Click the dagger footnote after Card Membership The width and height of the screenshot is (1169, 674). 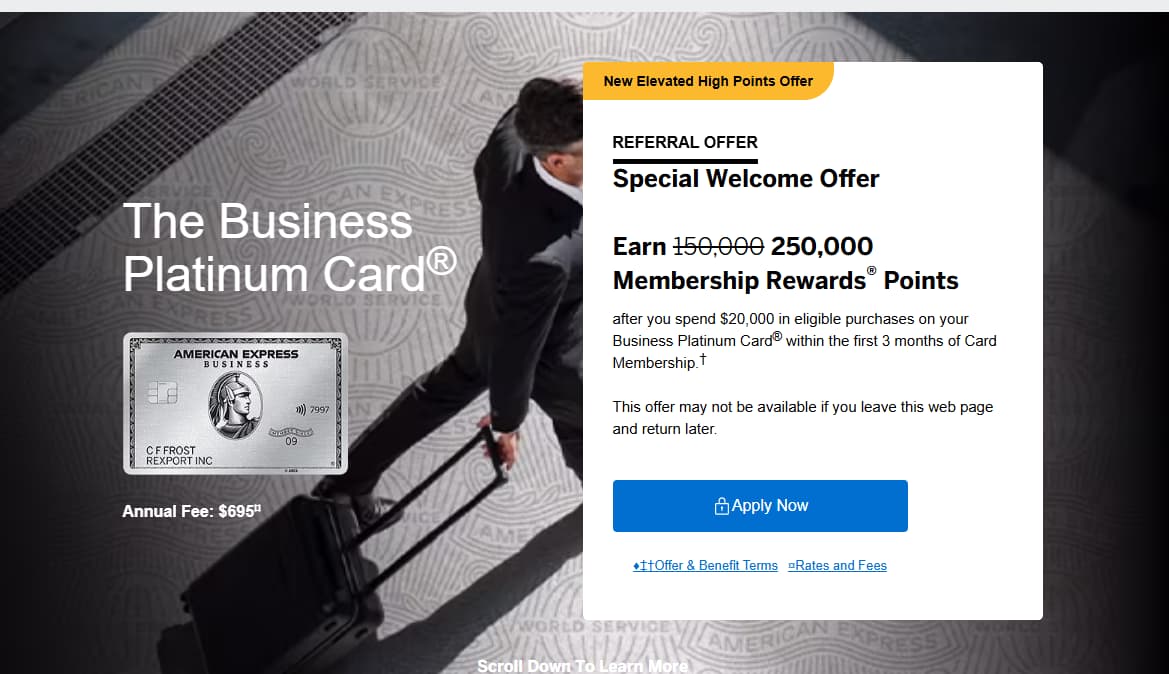(702, 361)
